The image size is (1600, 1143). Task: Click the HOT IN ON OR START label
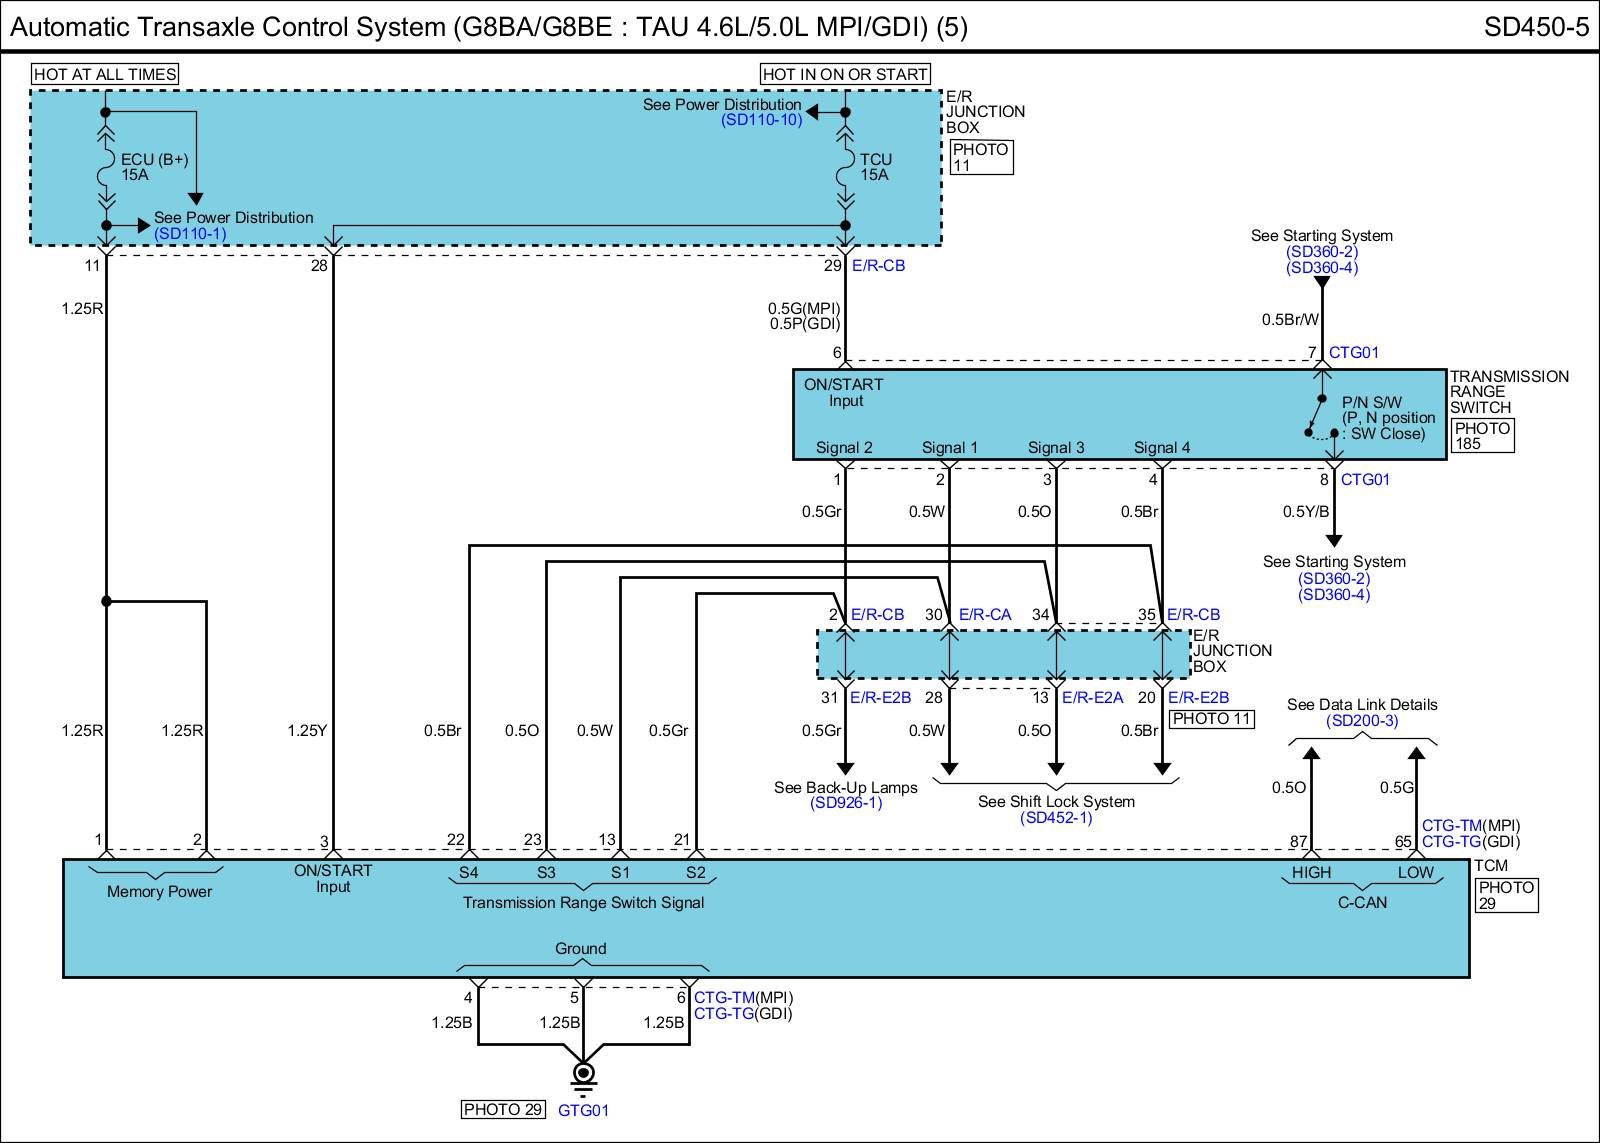[845, 74]
